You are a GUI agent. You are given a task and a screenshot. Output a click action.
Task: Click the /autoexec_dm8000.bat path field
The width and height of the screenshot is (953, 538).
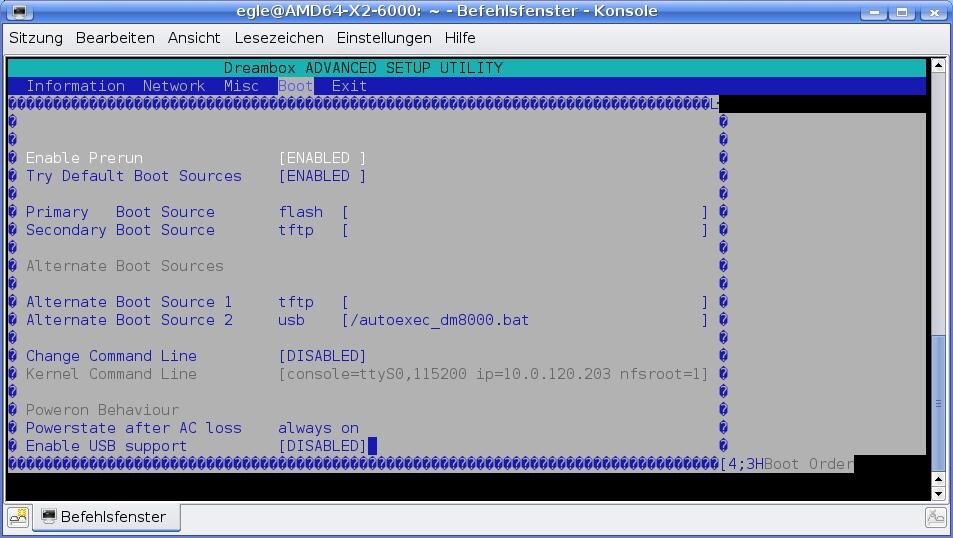click(525, 320)
